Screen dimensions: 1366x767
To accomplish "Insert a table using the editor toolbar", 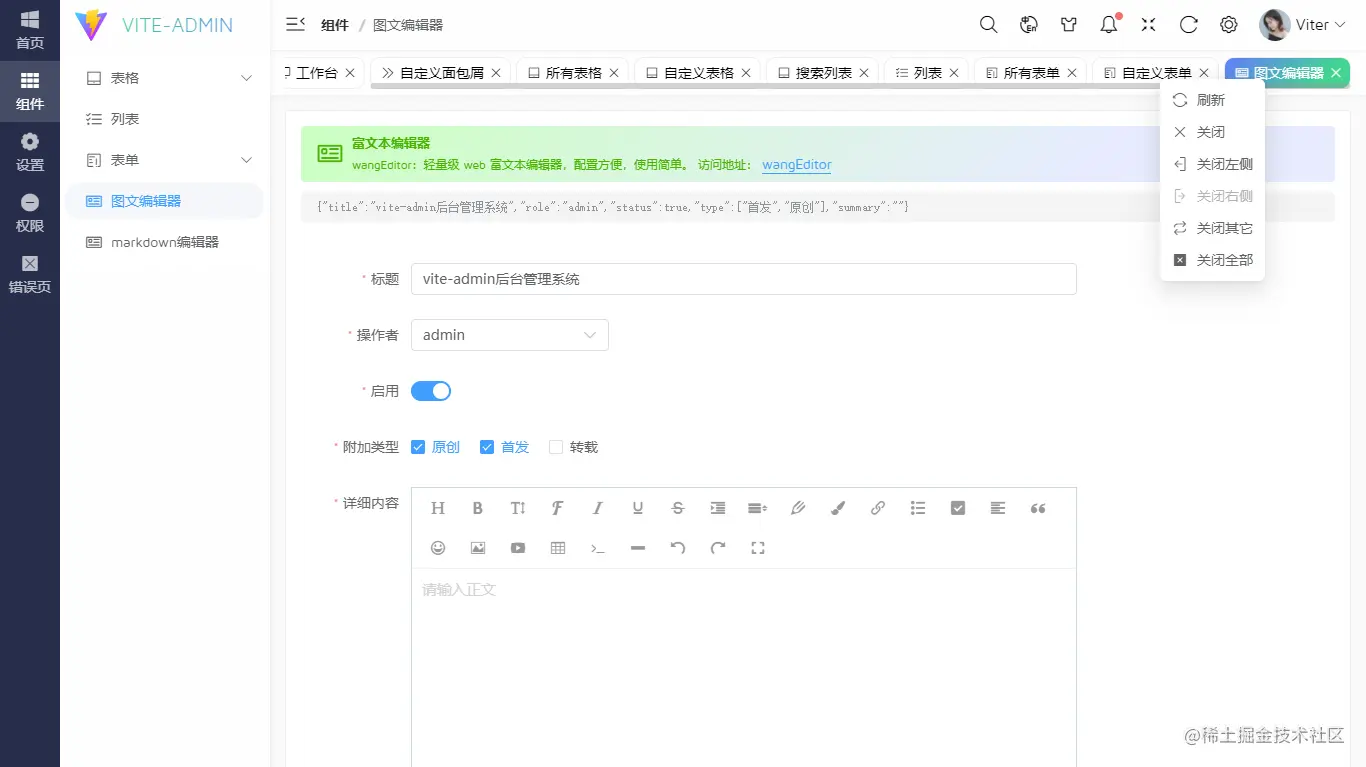I will [557, 547].
